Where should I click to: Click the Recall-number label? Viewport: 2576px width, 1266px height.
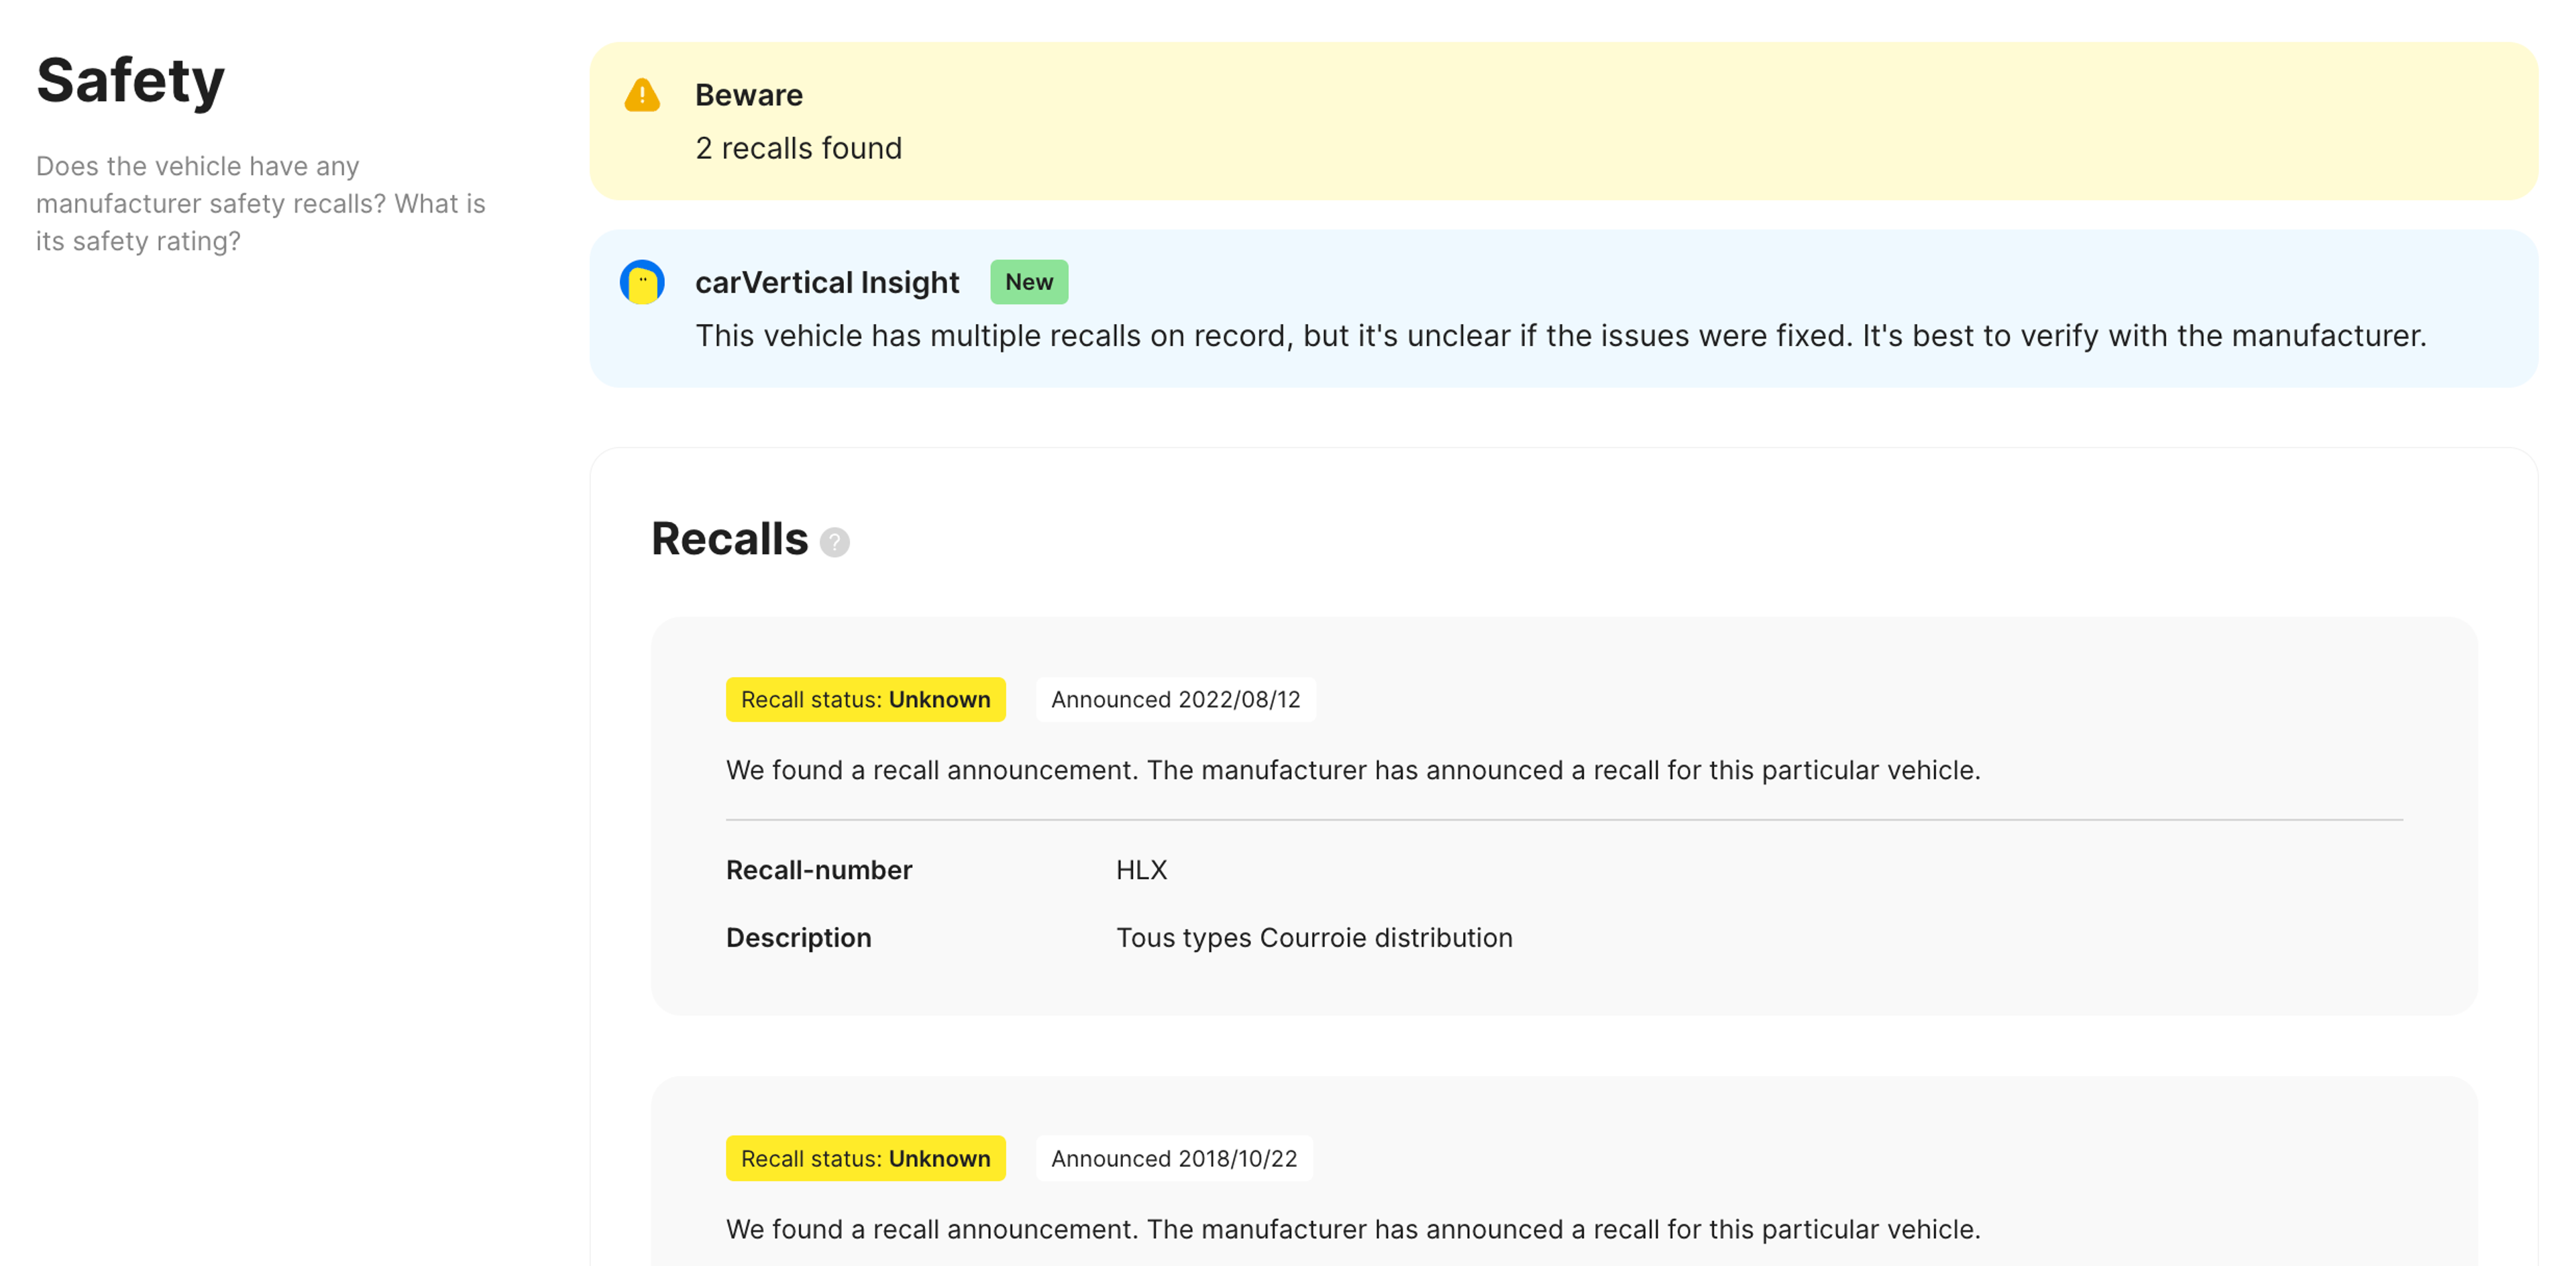point(818,870)
